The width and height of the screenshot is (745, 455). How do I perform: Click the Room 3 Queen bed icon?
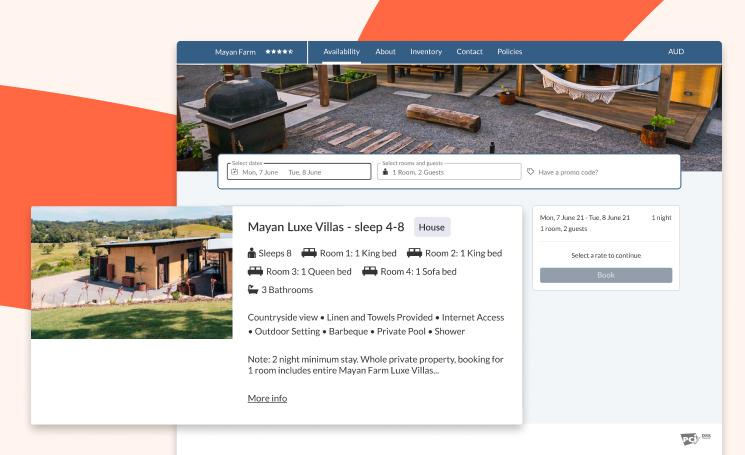[255, 271]
